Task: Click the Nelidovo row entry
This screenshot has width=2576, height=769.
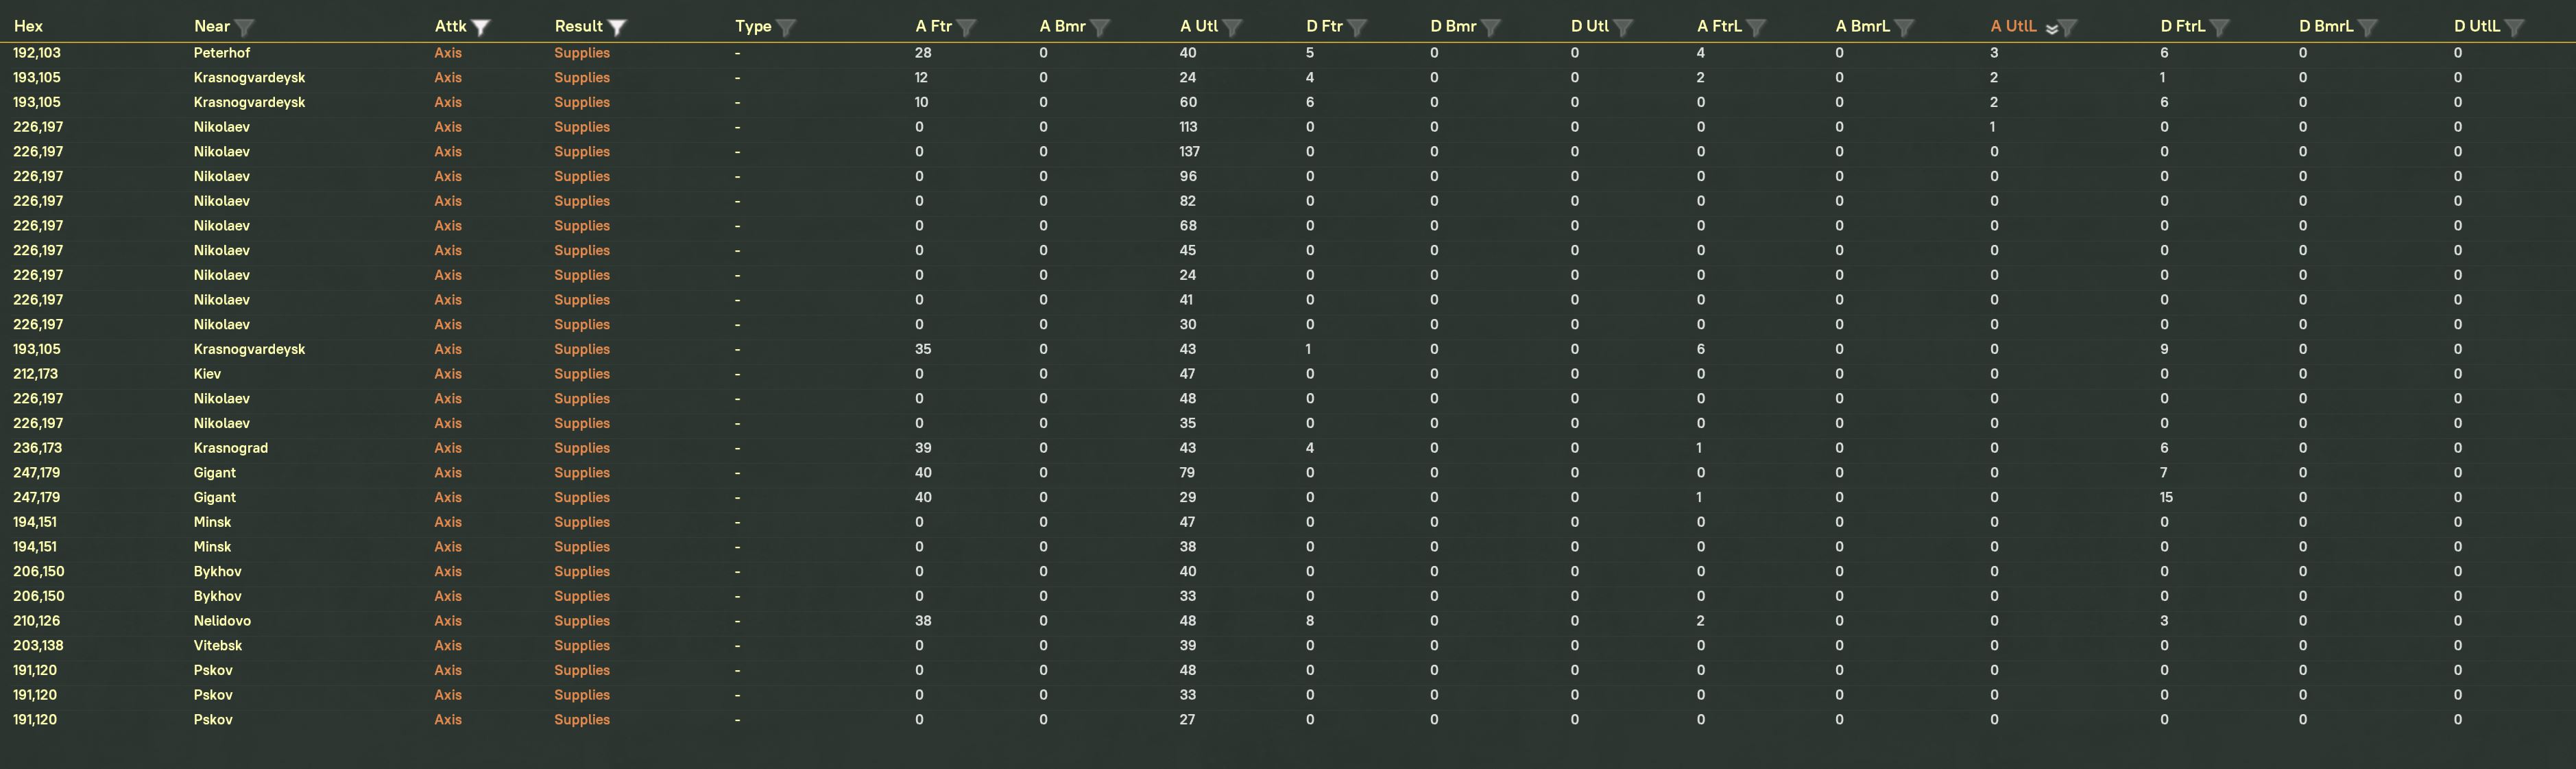Action: (222, 621)
